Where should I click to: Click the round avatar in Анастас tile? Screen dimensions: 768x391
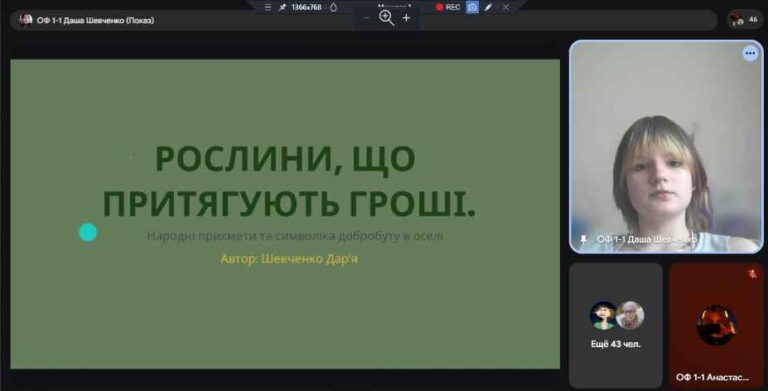[x=716, y=325]
